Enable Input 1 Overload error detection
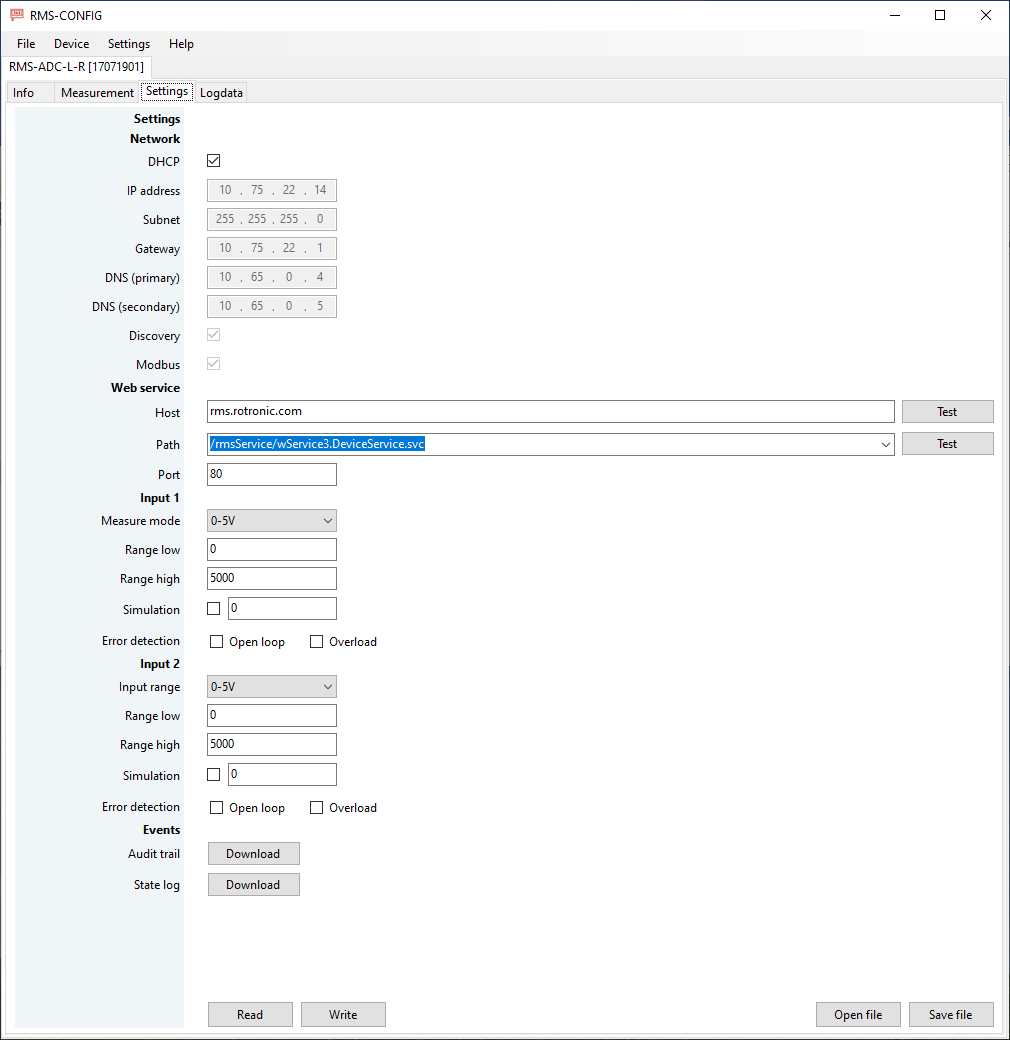The height and width of the screenshot is (1040, 1010). click(316, 641)
